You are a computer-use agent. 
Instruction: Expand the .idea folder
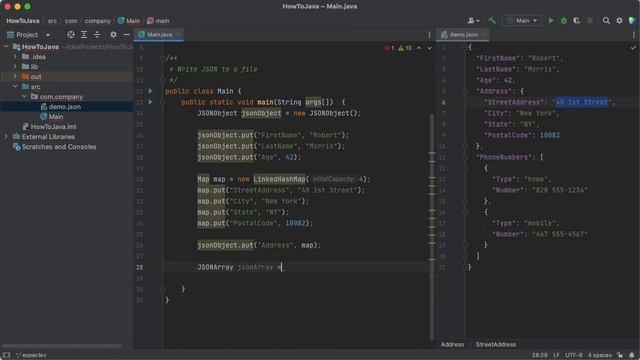click(15, 57)
